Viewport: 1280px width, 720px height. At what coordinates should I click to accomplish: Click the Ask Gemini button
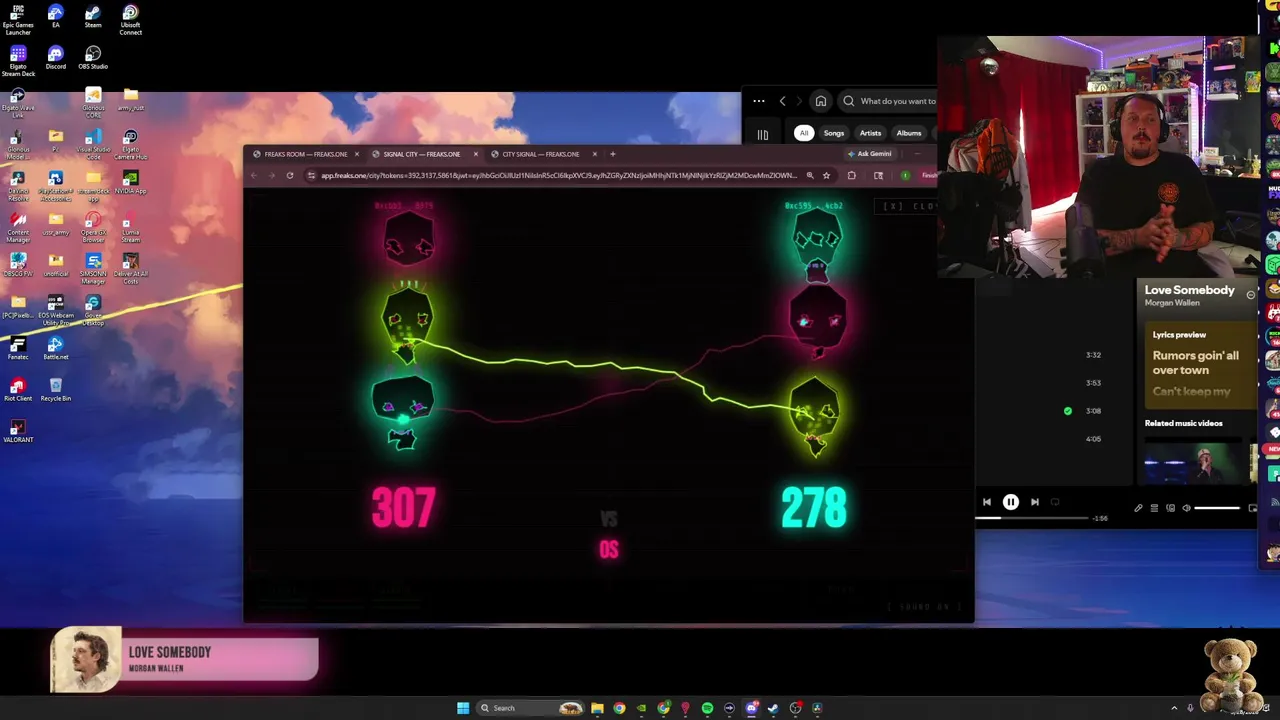(x=869, y=154)
